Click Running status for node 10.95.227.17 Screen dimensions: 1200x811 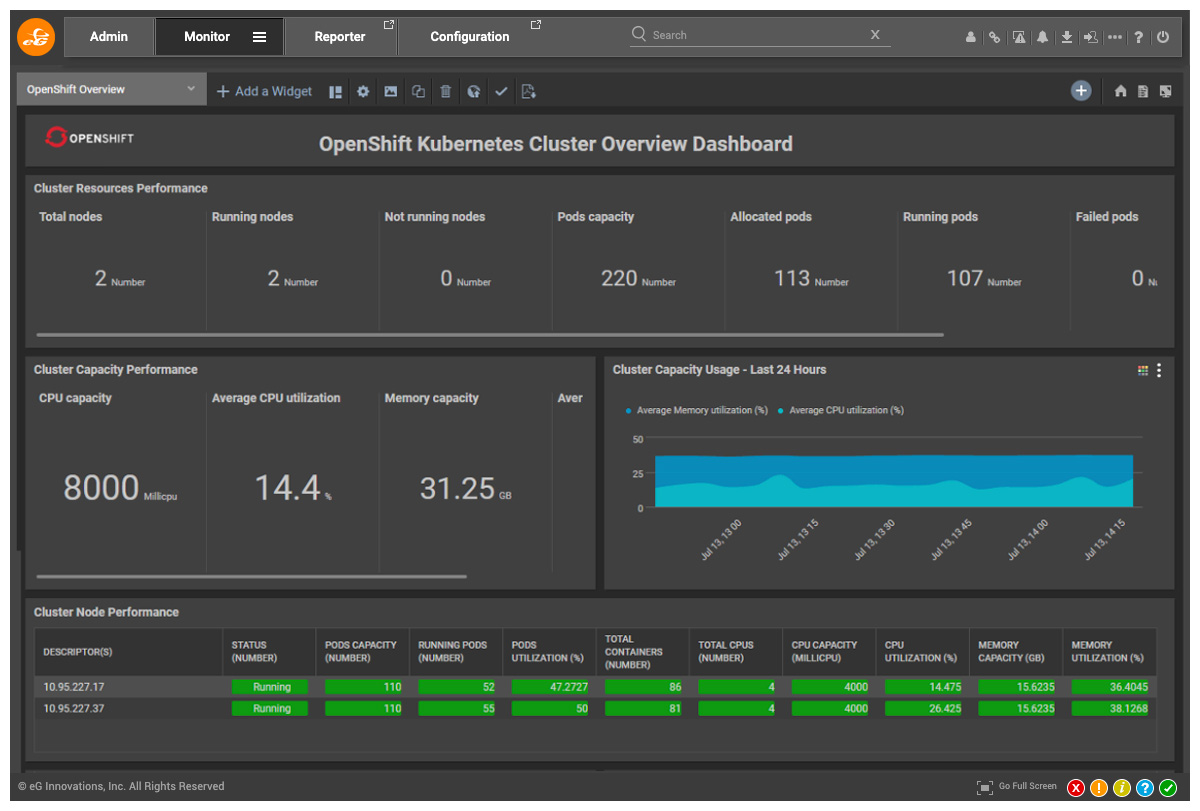[x=271, y=687]
